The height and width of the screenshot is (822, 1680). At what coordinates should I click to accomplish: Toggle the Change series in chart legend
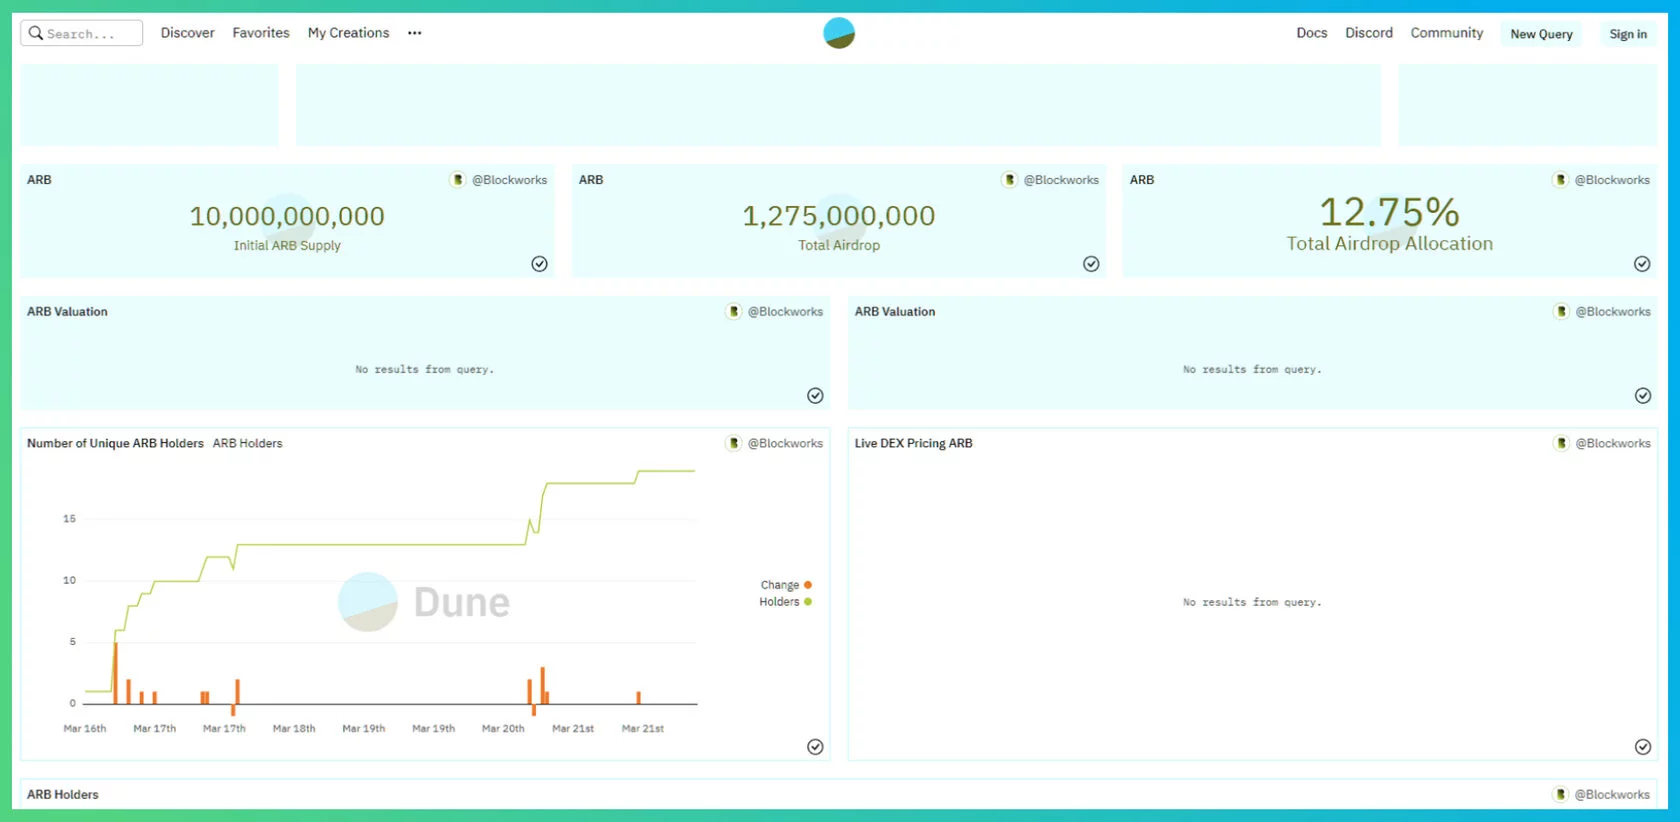click(786, 585)
